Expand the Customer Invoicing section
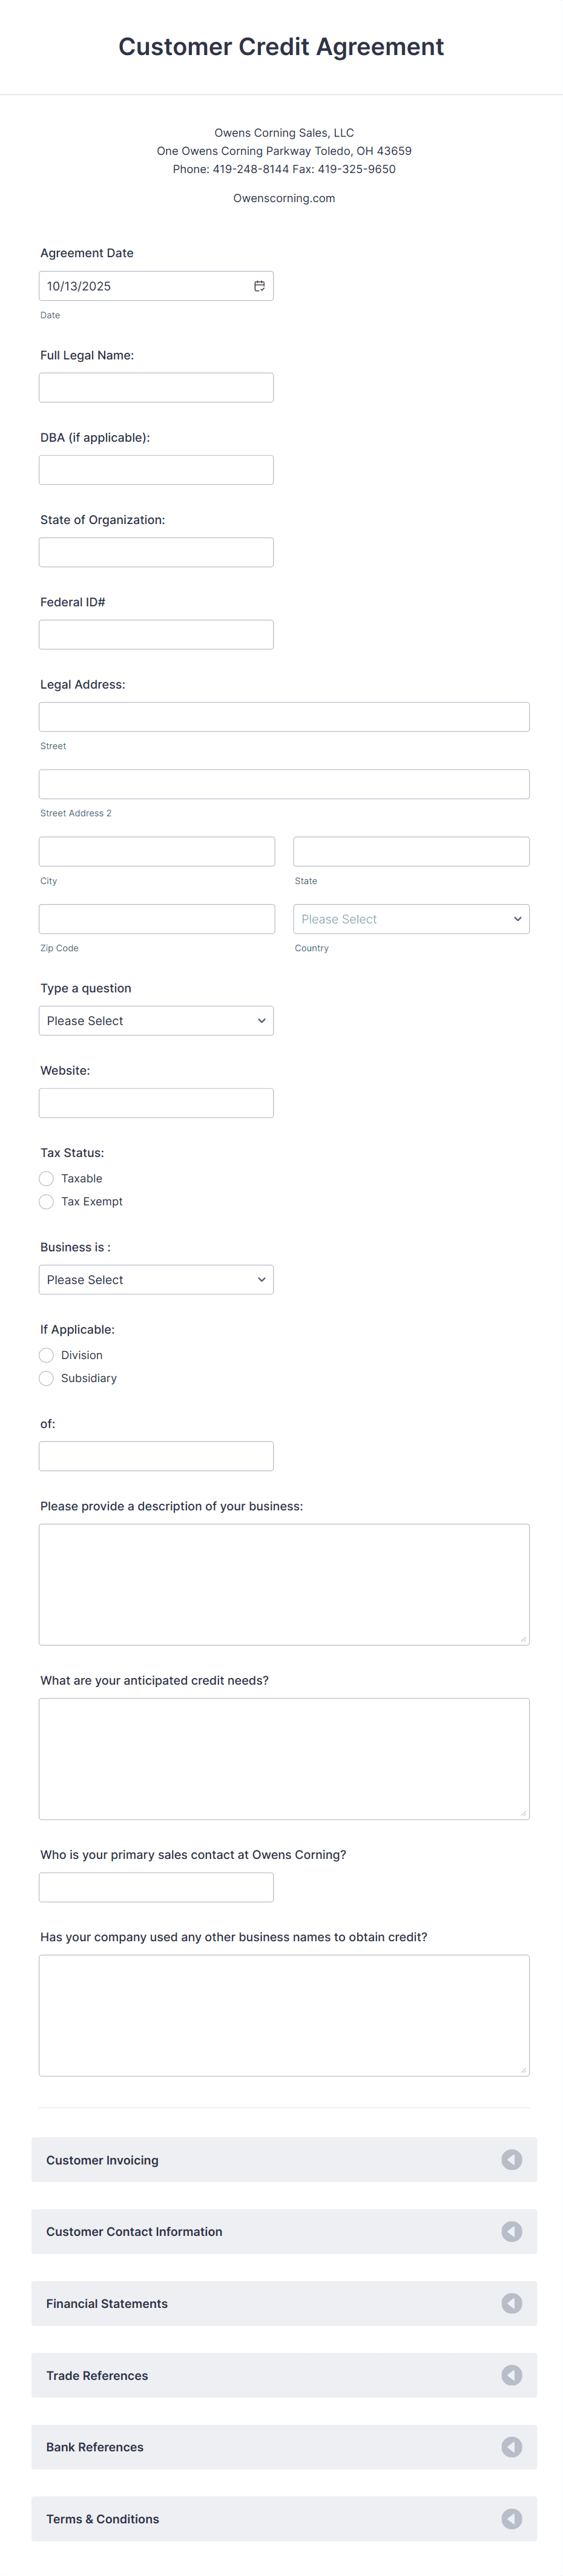Viewport: 563px width, 2576px height. pyautogui.click(x=511, y=2159)
